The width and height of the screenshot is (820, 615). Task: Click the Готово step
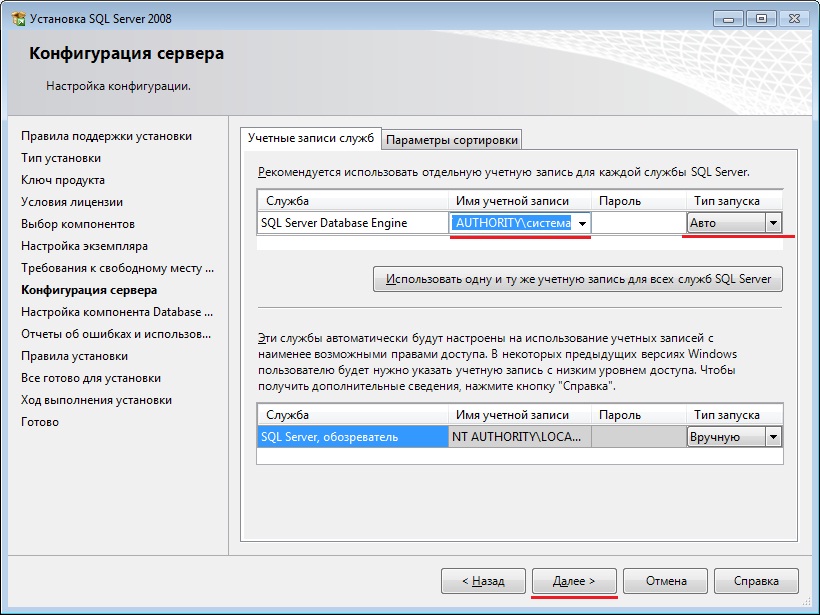pyautogui.click(x=40, y=422)
